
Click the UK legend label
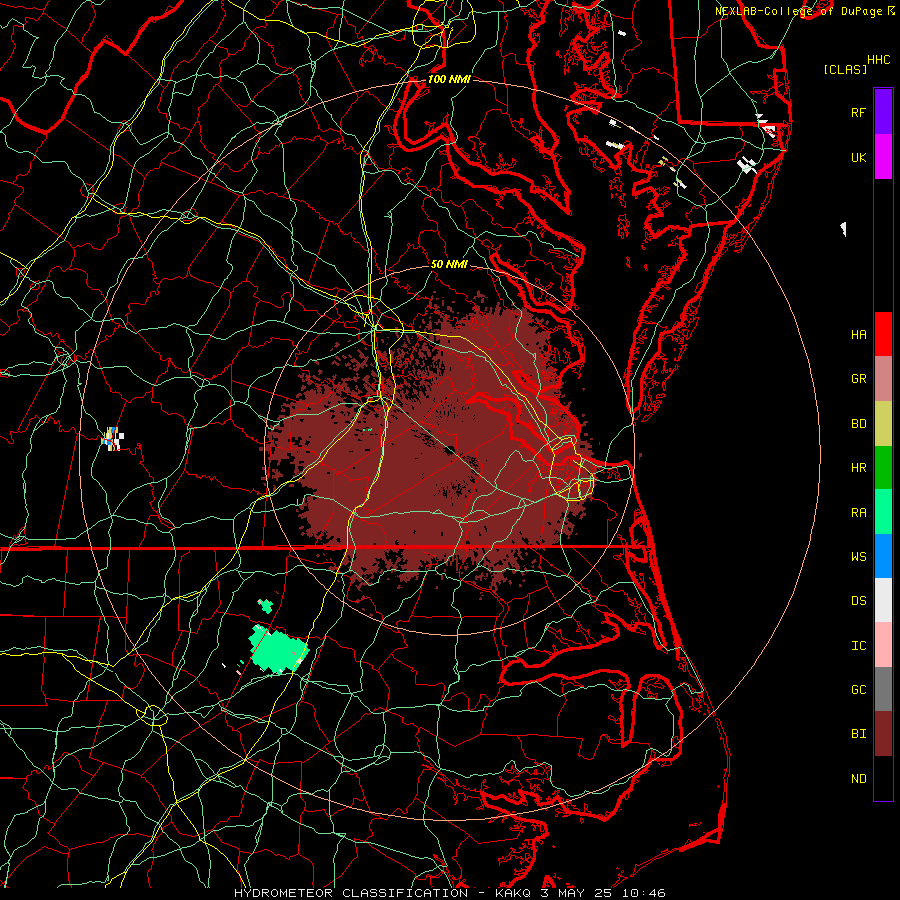coord(858,157)
